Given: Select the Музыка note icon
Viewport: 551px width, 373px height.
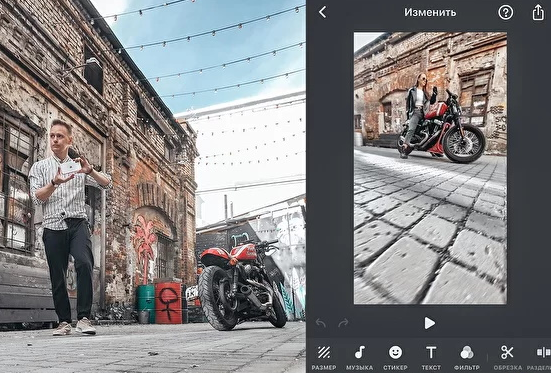Looking at the screenshot, I should (359, 352).
